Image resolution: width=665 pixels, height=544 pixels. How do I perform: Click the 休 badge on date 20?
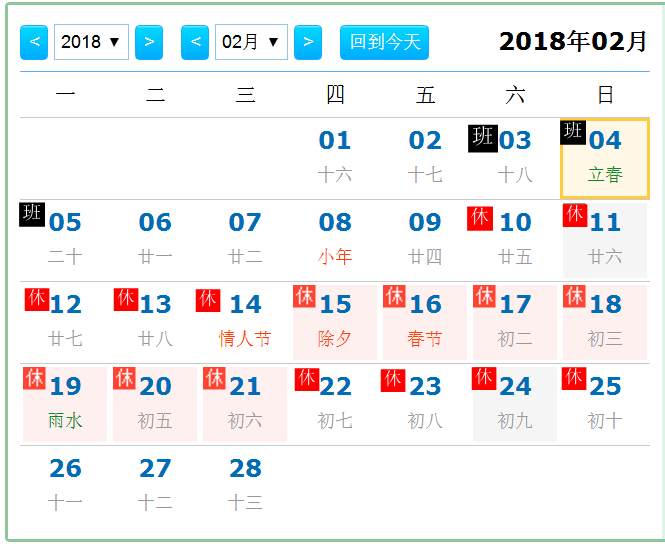pyautogui.click(x=124, y=378)
